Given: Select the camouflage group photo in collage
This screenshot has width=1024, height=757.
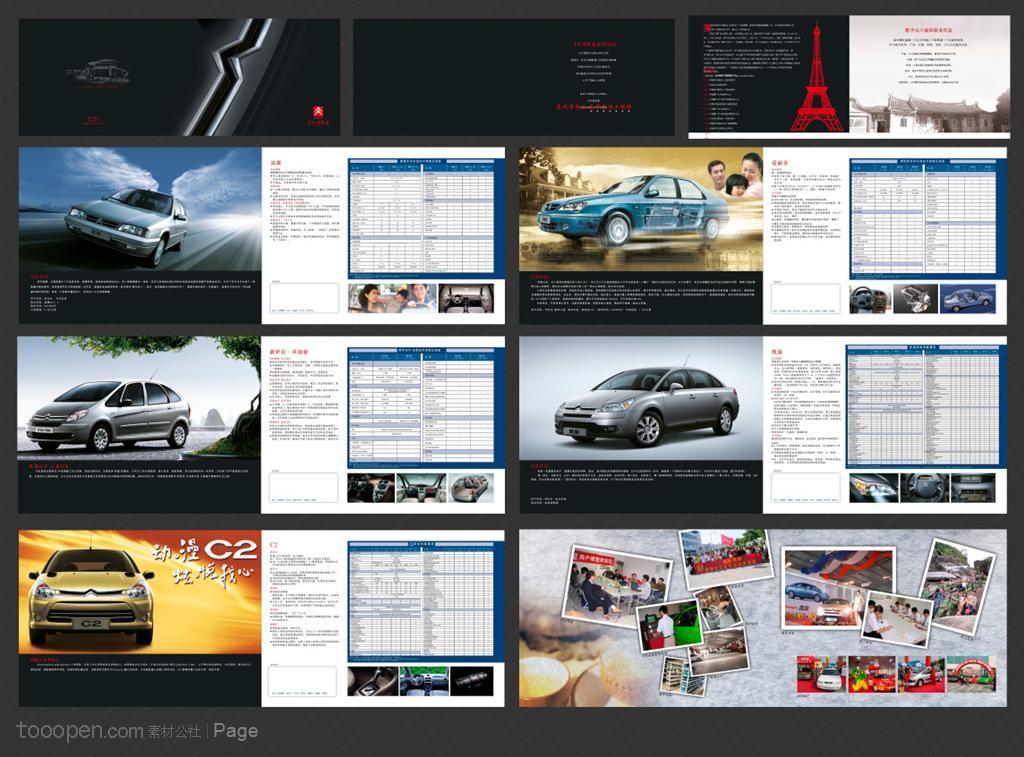Looking at the screenshot, I should [958, 588].
